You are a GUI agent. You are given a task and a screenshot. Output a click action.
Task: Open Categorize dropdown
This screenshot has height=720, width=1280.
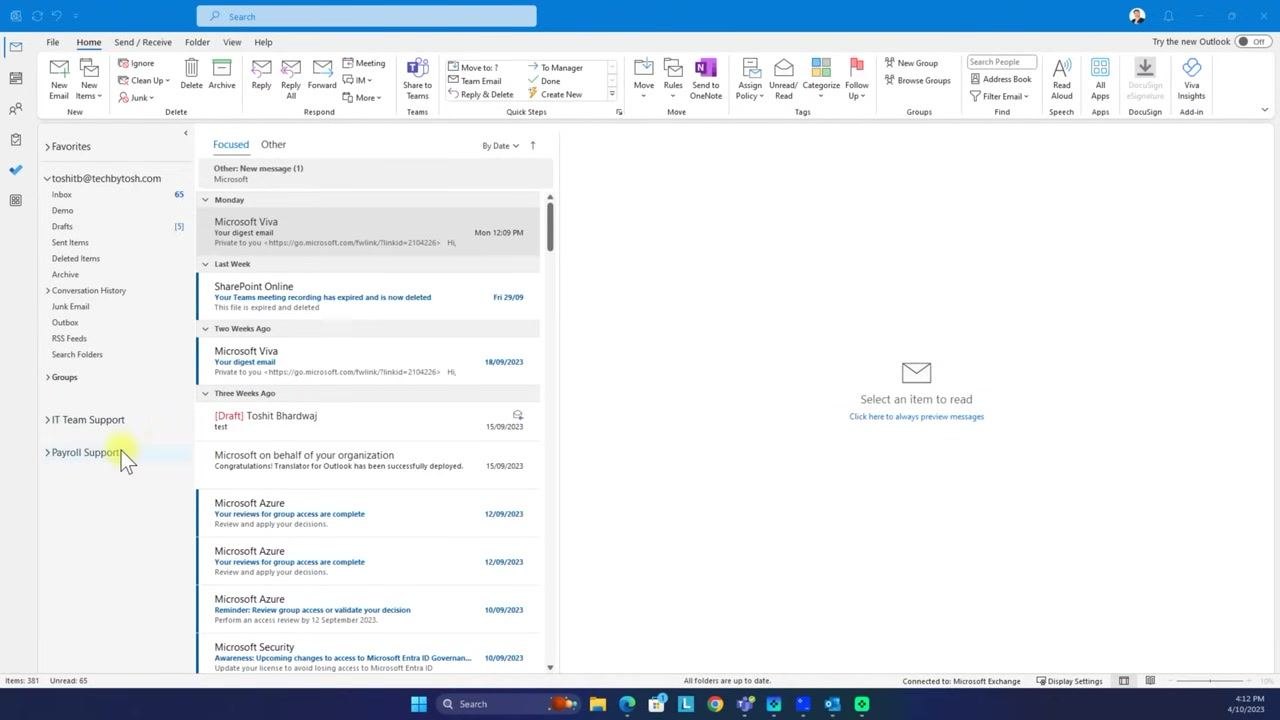pyautogui.click(x=821, y=79)
